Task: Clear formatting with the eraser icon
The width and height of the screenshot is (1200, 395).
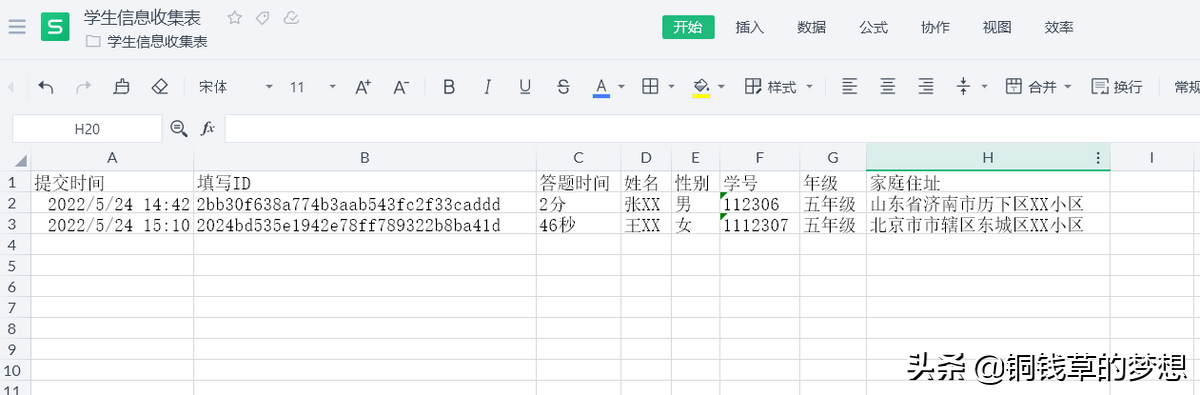Action: (x=159, y=87)
